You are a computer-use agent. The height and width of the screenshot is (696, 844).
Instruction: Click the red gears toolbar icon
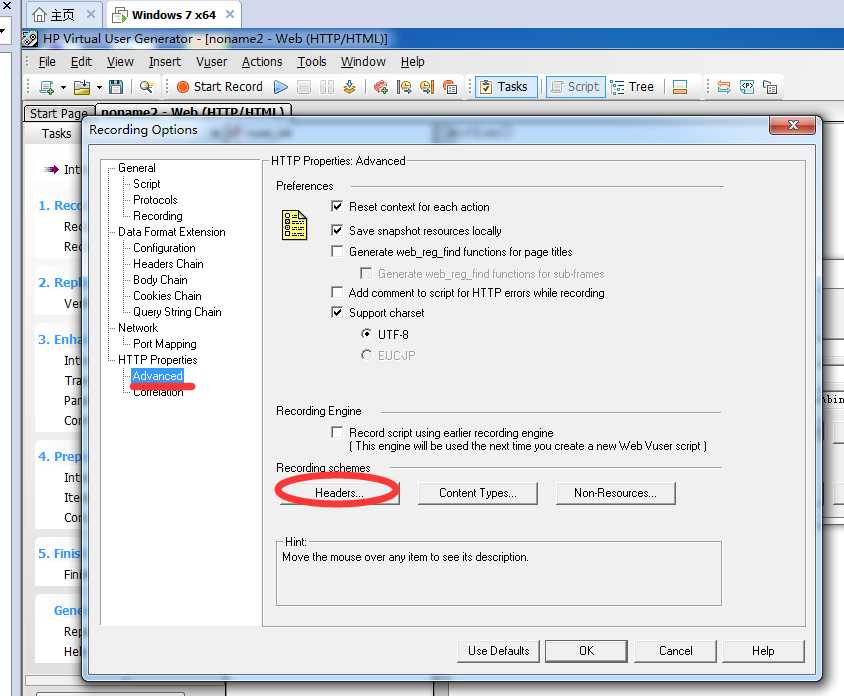coord(381,87)
